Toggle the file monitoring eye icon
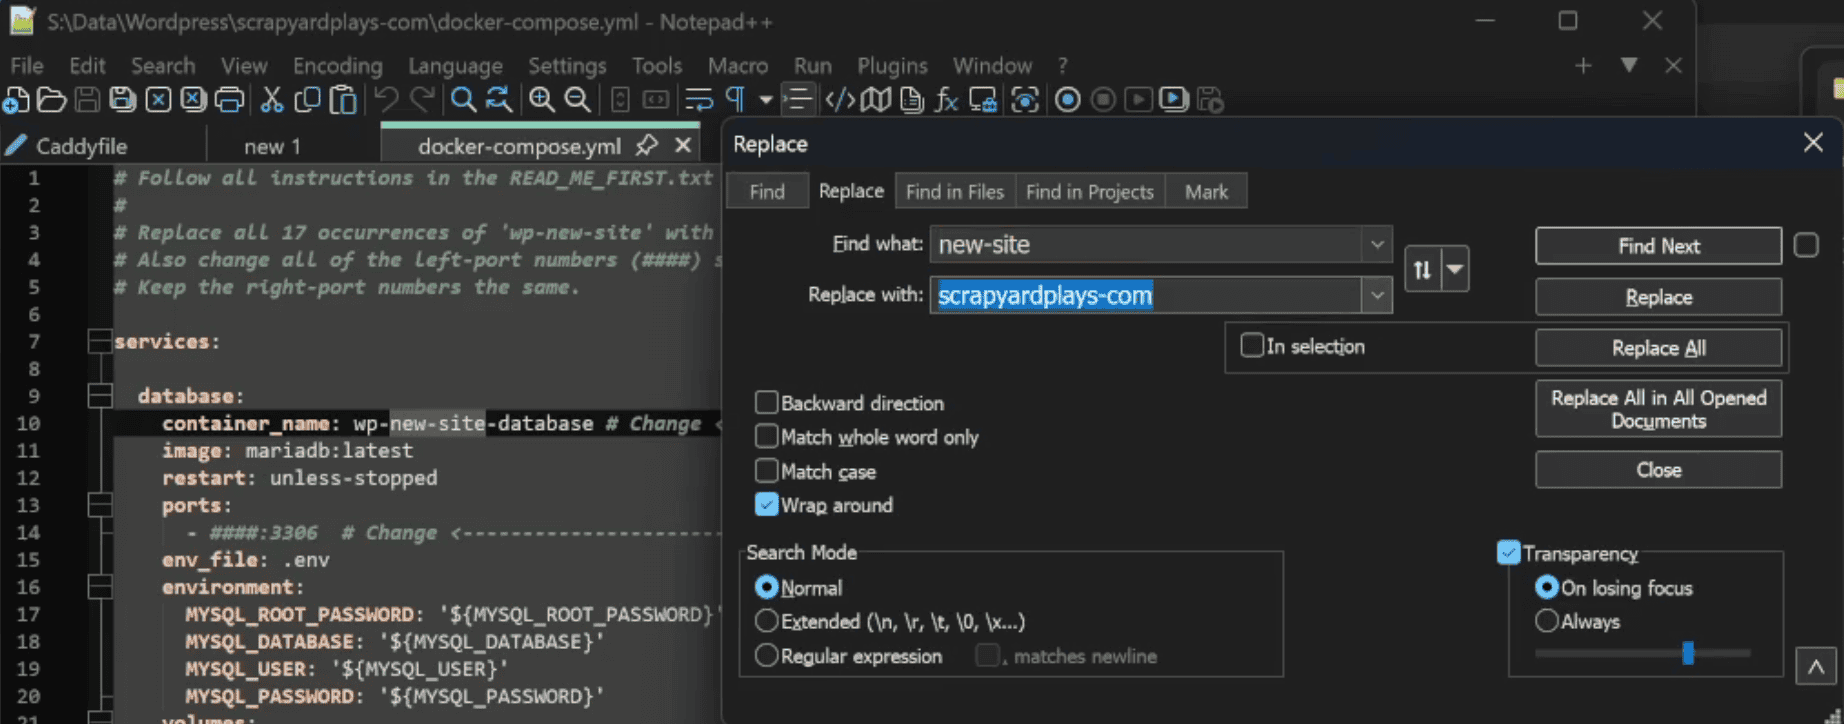Viewport: 1844px width, 724px height. tap(1025, 100)
